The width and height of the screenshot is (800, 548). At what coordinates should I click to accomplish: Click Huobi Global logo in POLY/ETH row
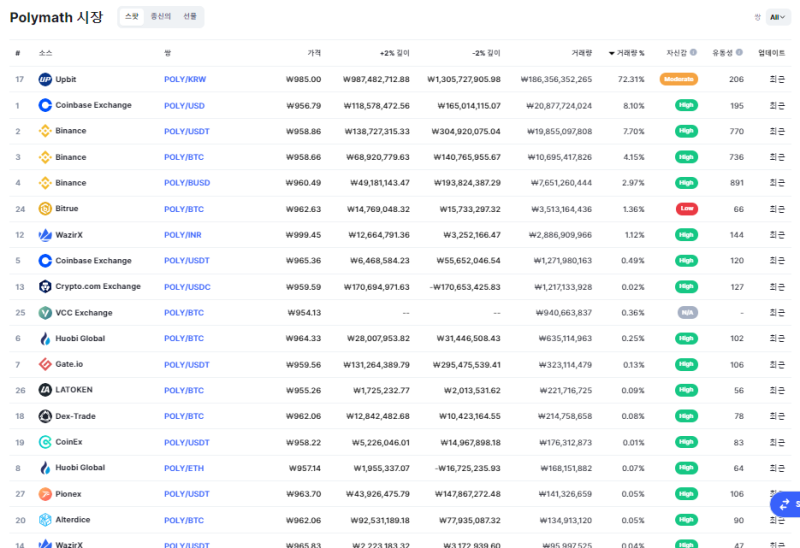[45, 468]
